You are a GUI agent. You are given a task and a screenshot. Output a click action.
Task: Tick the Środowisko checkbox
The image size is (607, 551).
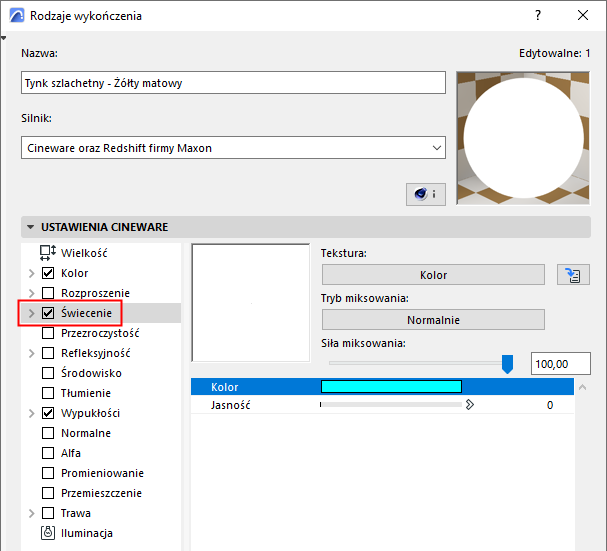click(48, 373)
